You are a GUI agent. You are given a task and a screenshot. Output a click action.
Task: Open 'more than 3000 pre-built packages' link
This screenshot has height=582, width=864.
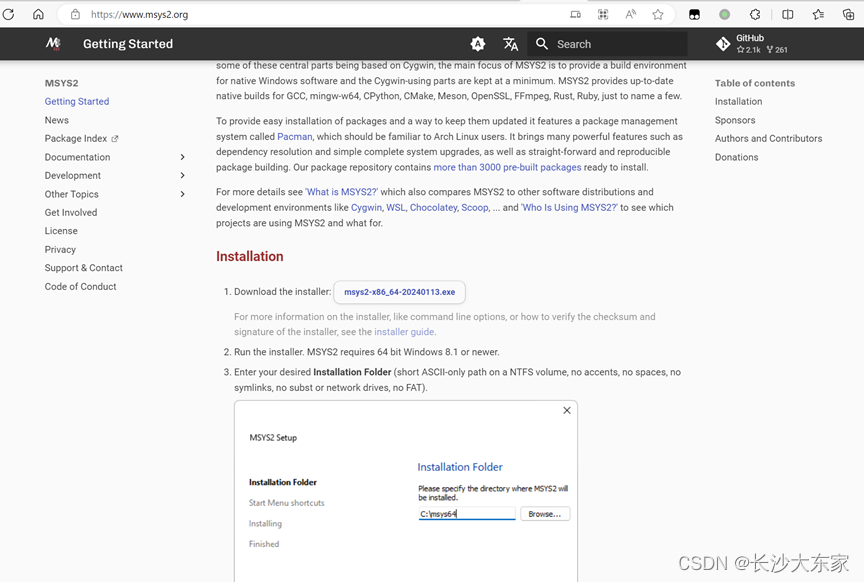tap(507, 168)
